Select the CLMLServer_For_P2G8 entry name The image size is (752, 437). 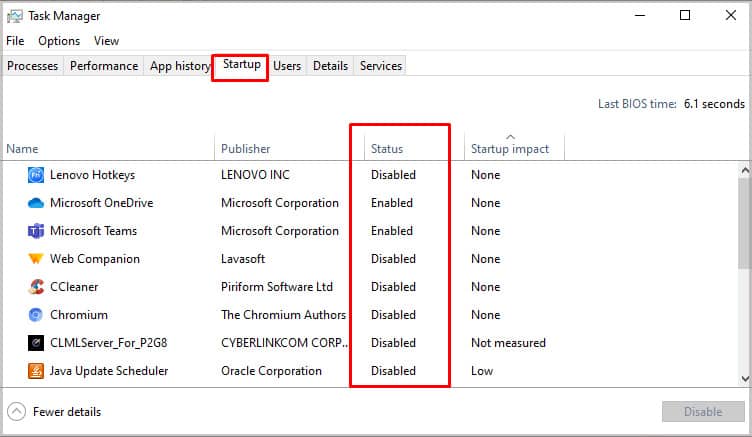tap(108, 343)
